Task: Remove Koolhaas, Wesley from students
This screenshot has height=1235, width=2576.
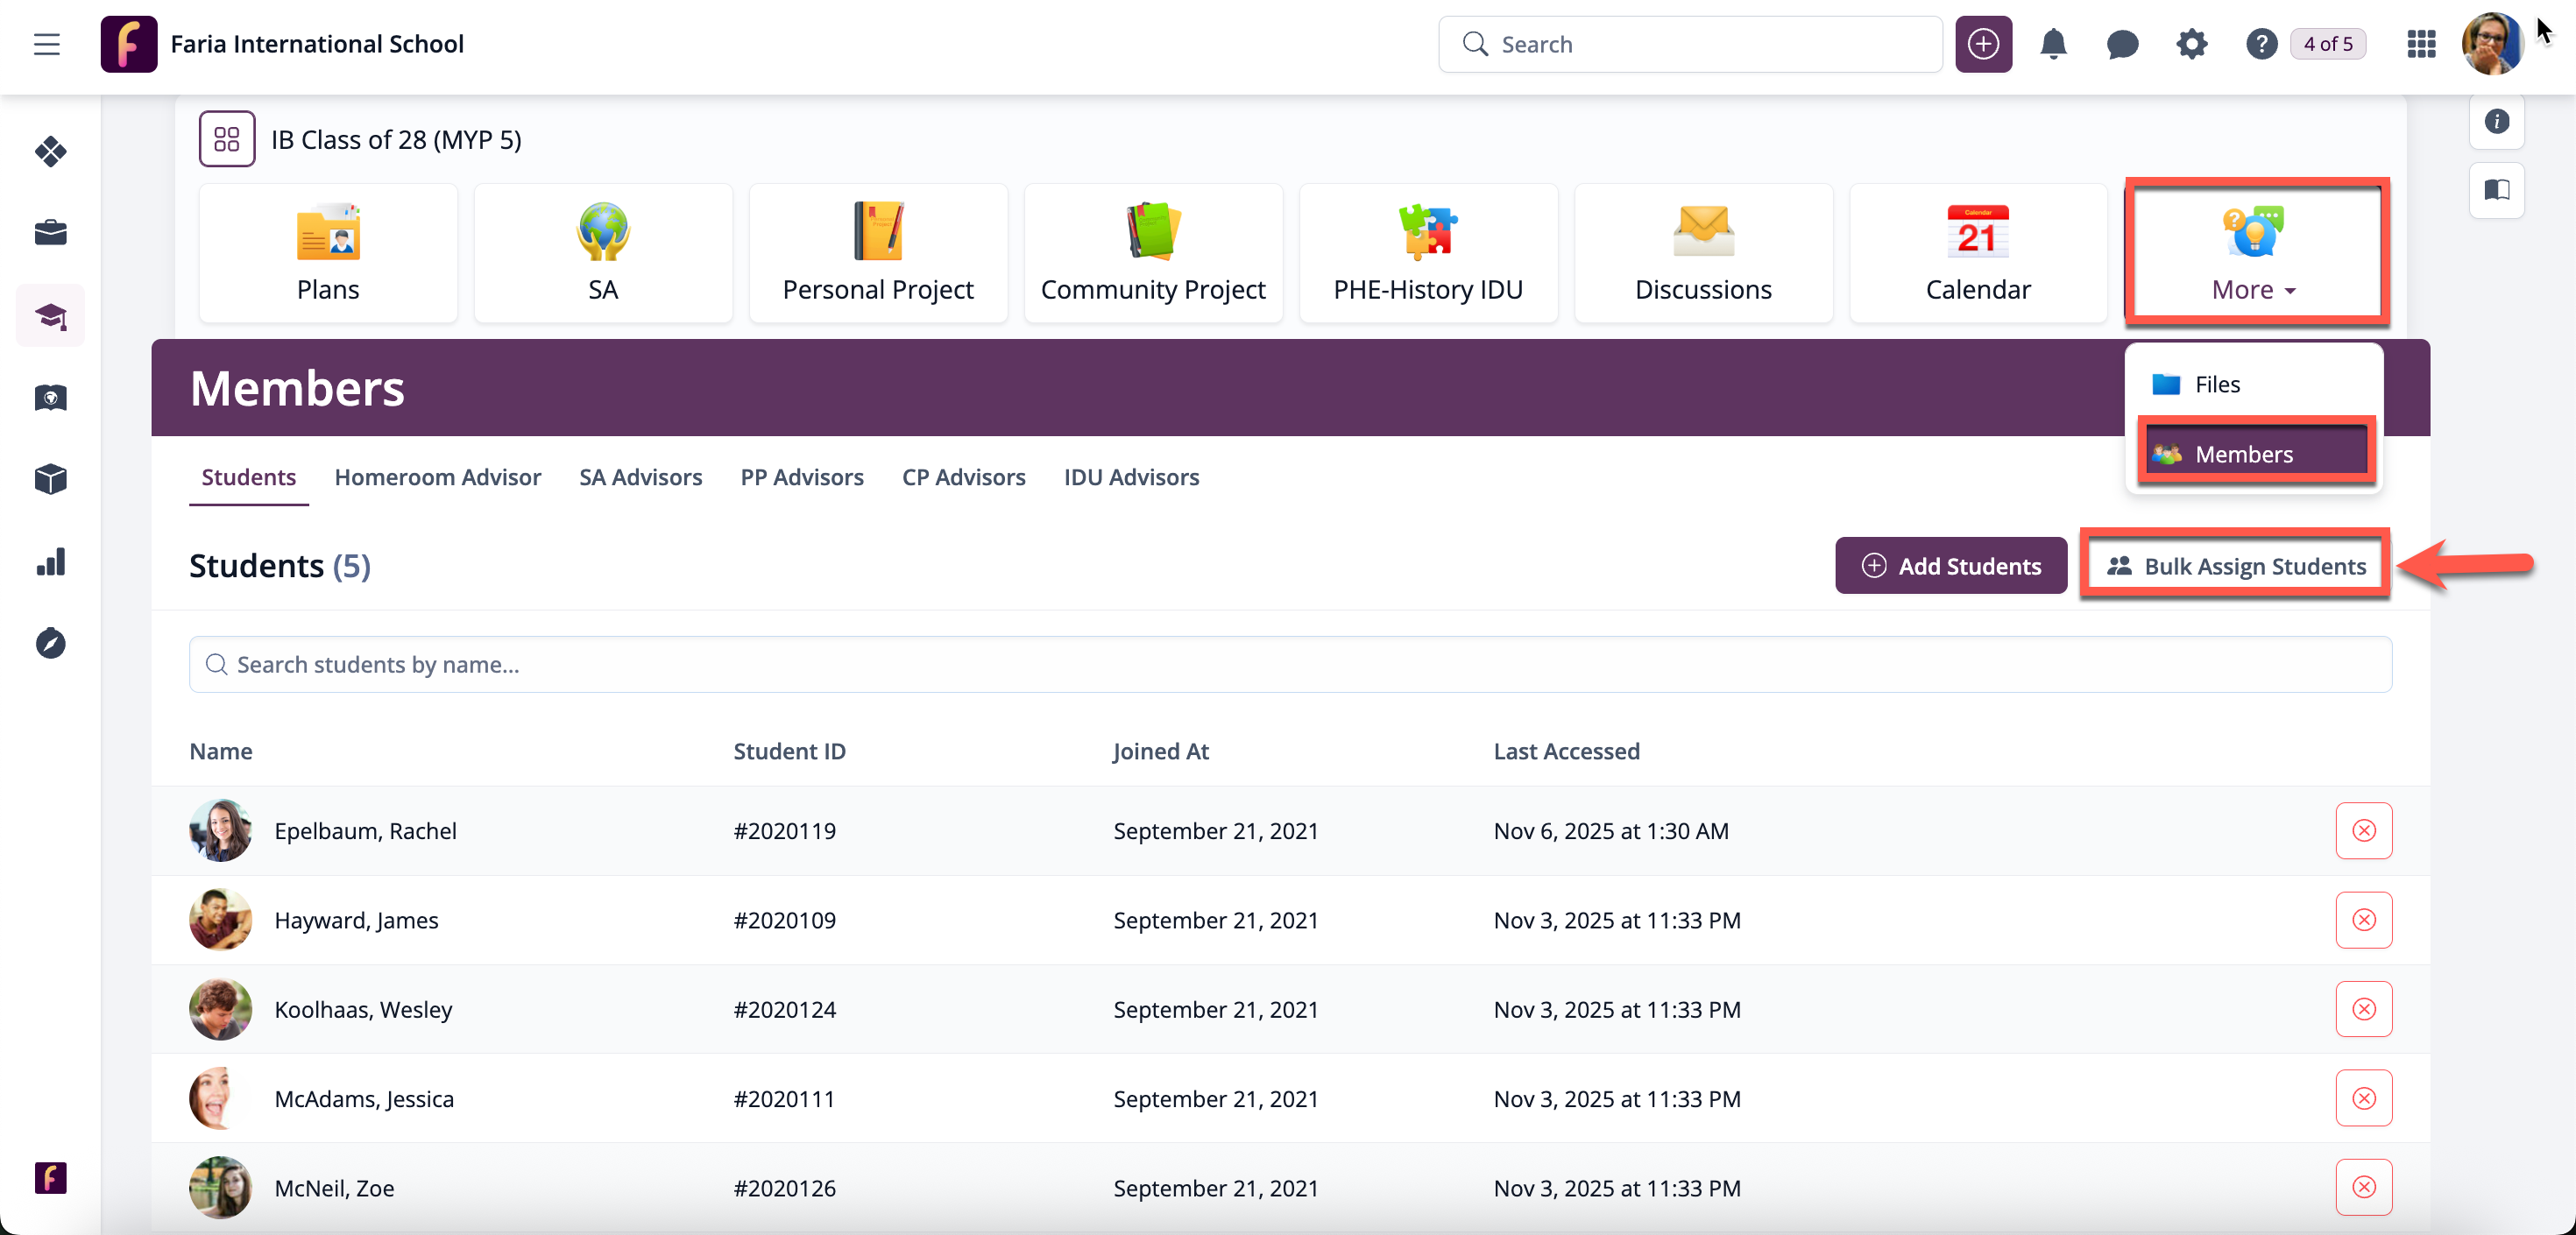Action: pos(2363,1009)
